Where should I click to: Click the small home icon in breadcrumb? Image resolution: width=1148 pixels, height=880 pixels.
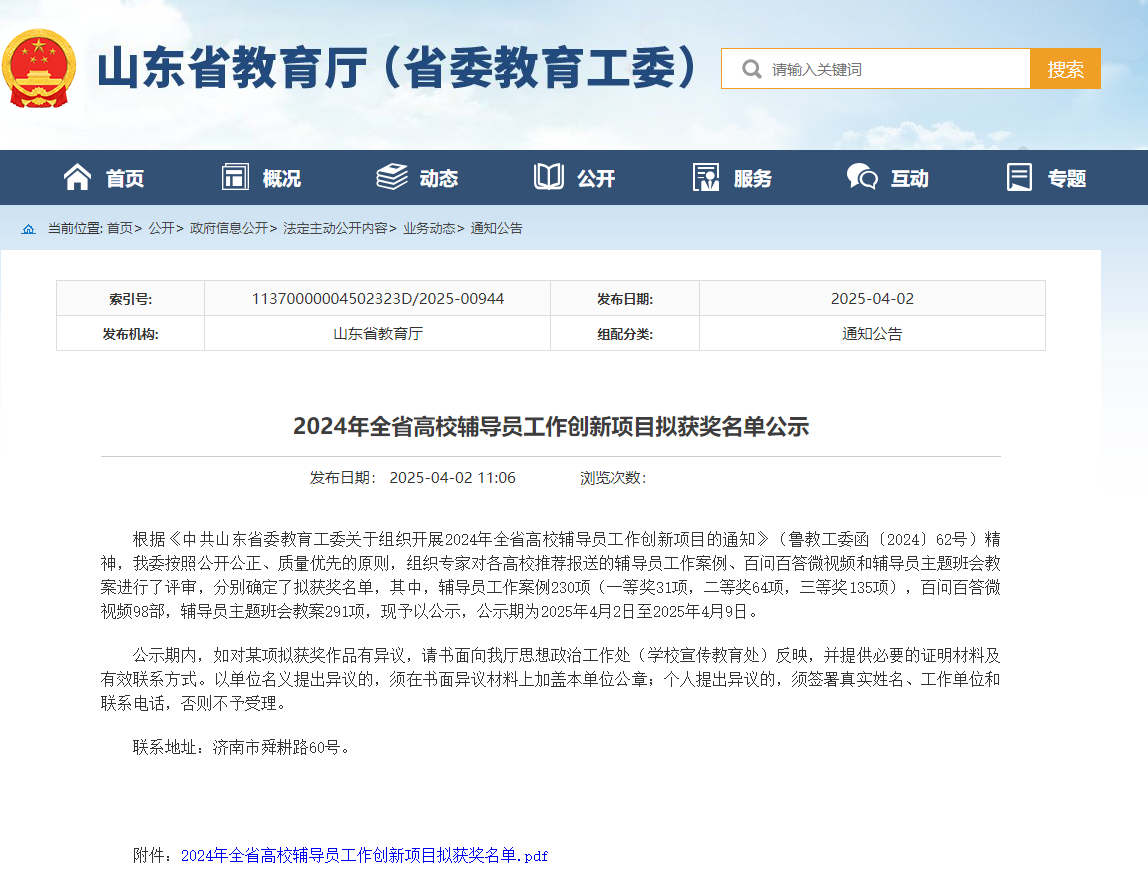[x=29, y=229]
